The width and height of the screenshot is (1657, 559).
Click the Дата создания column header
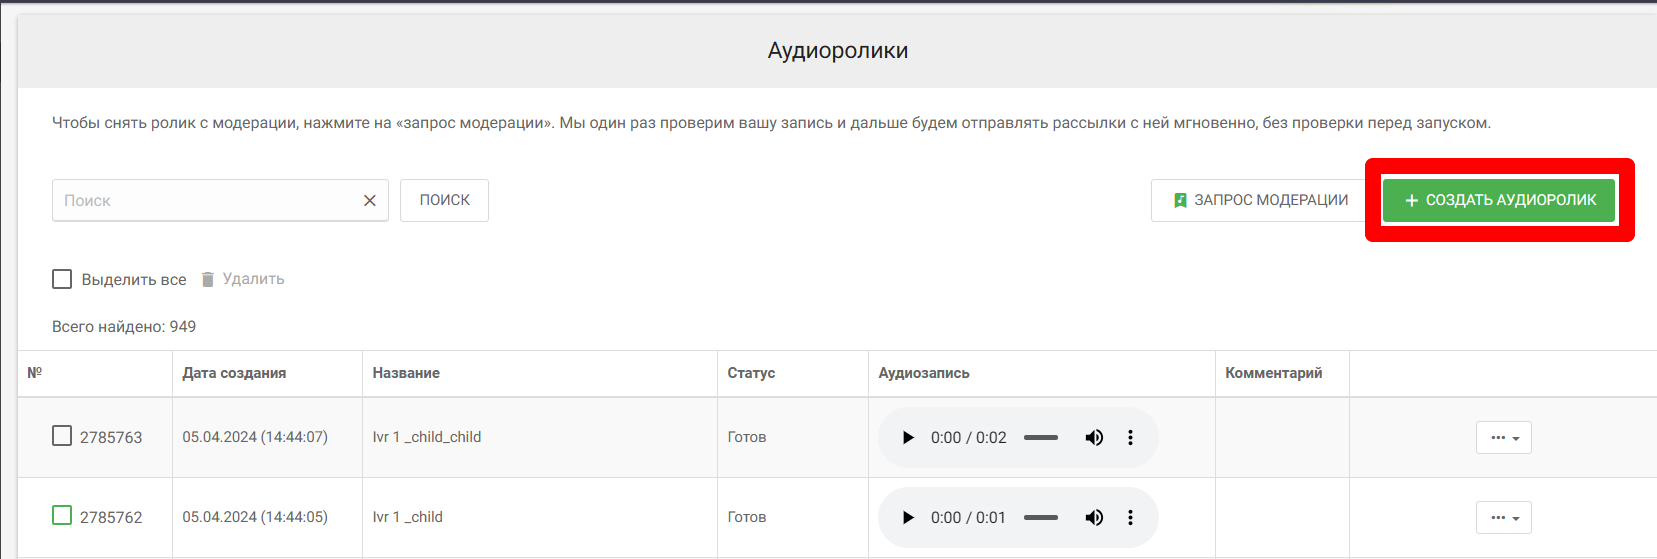234,373
